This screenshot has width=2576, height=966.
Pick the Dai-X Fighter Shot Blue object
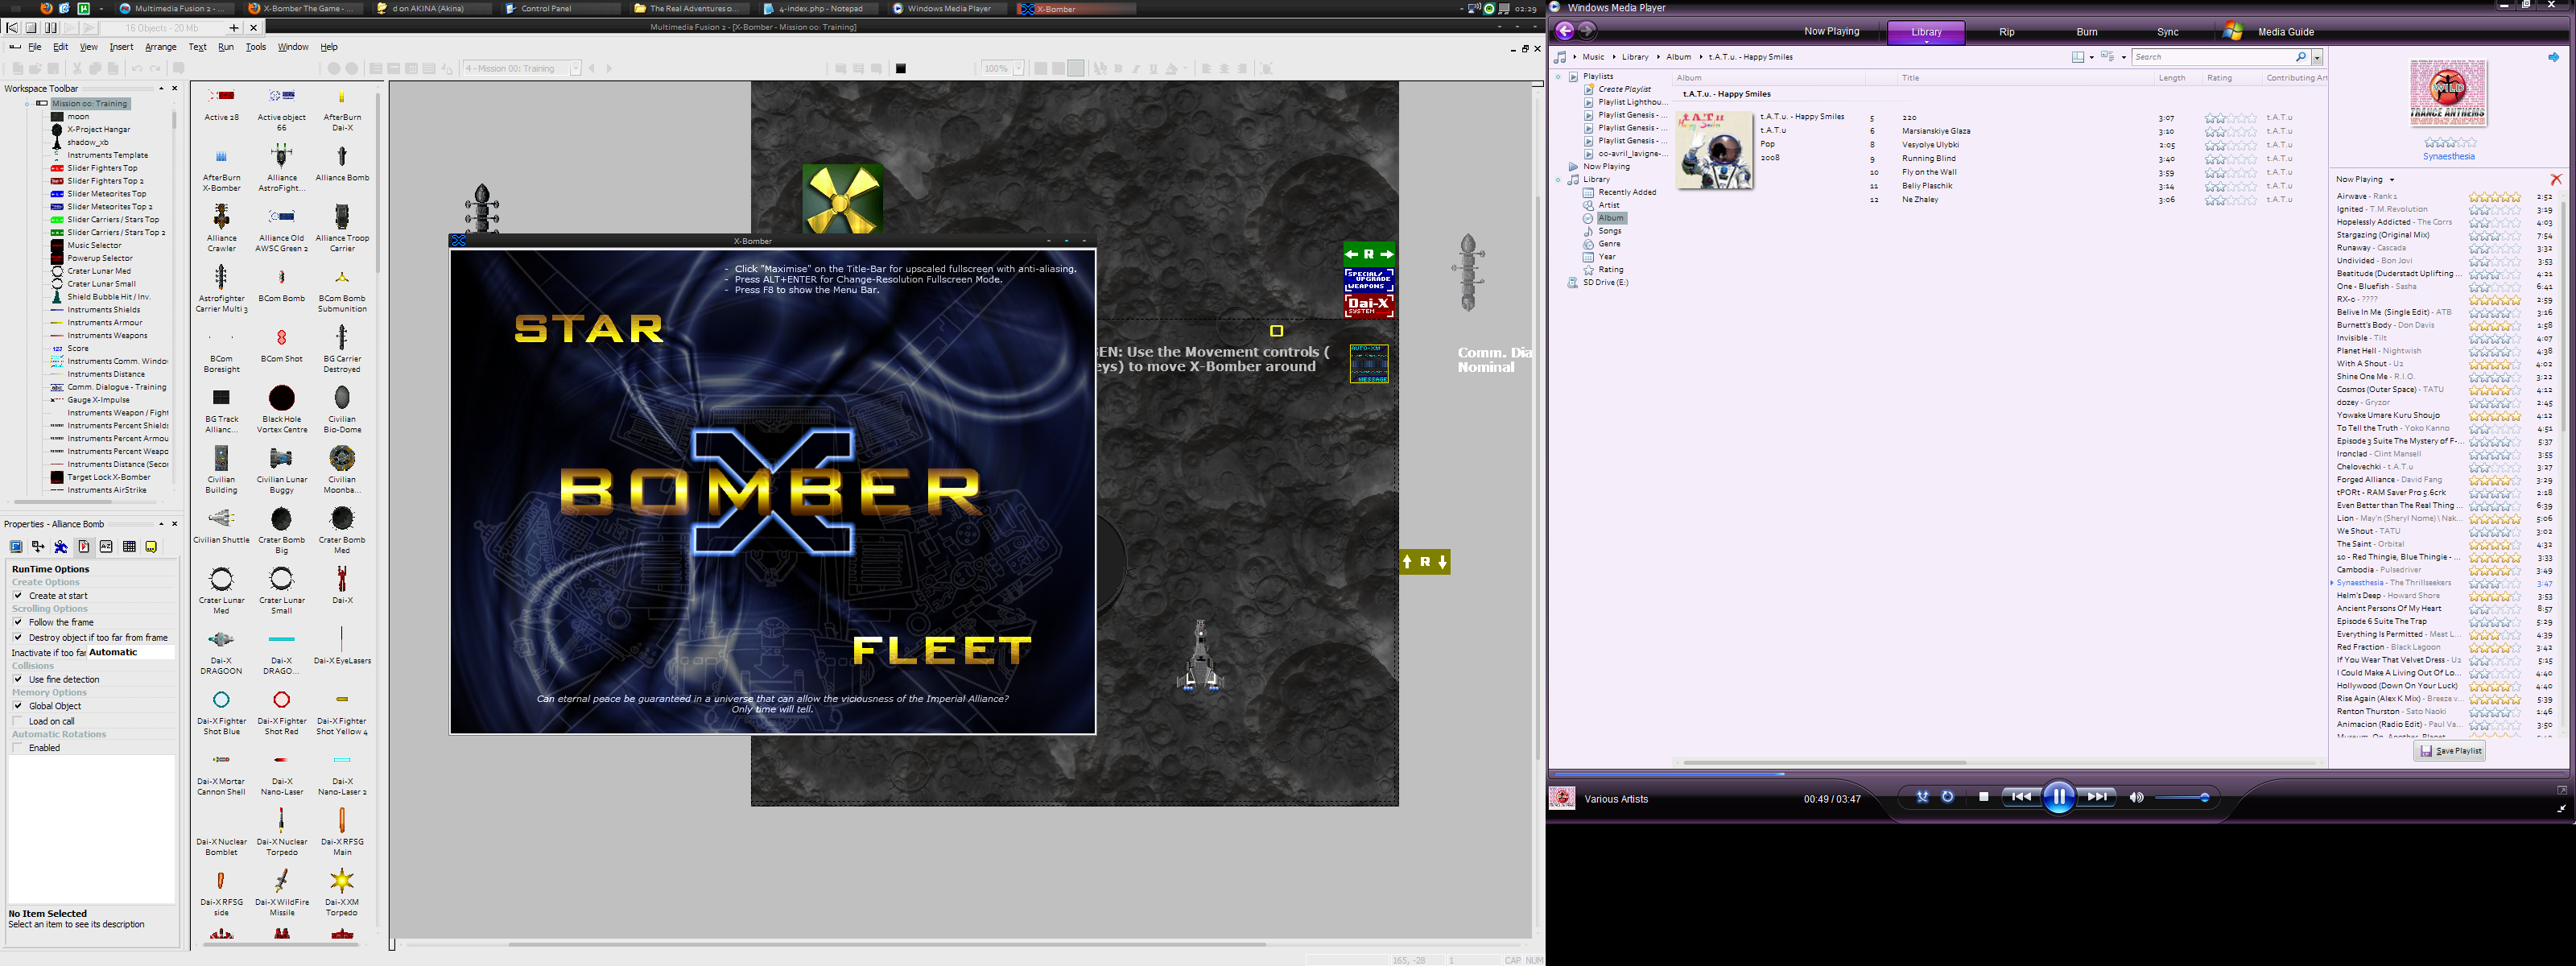221,699
